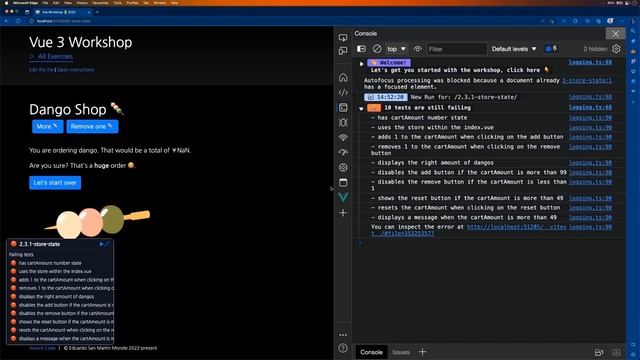Click the 2.3.1-store-state panel title

40,244
